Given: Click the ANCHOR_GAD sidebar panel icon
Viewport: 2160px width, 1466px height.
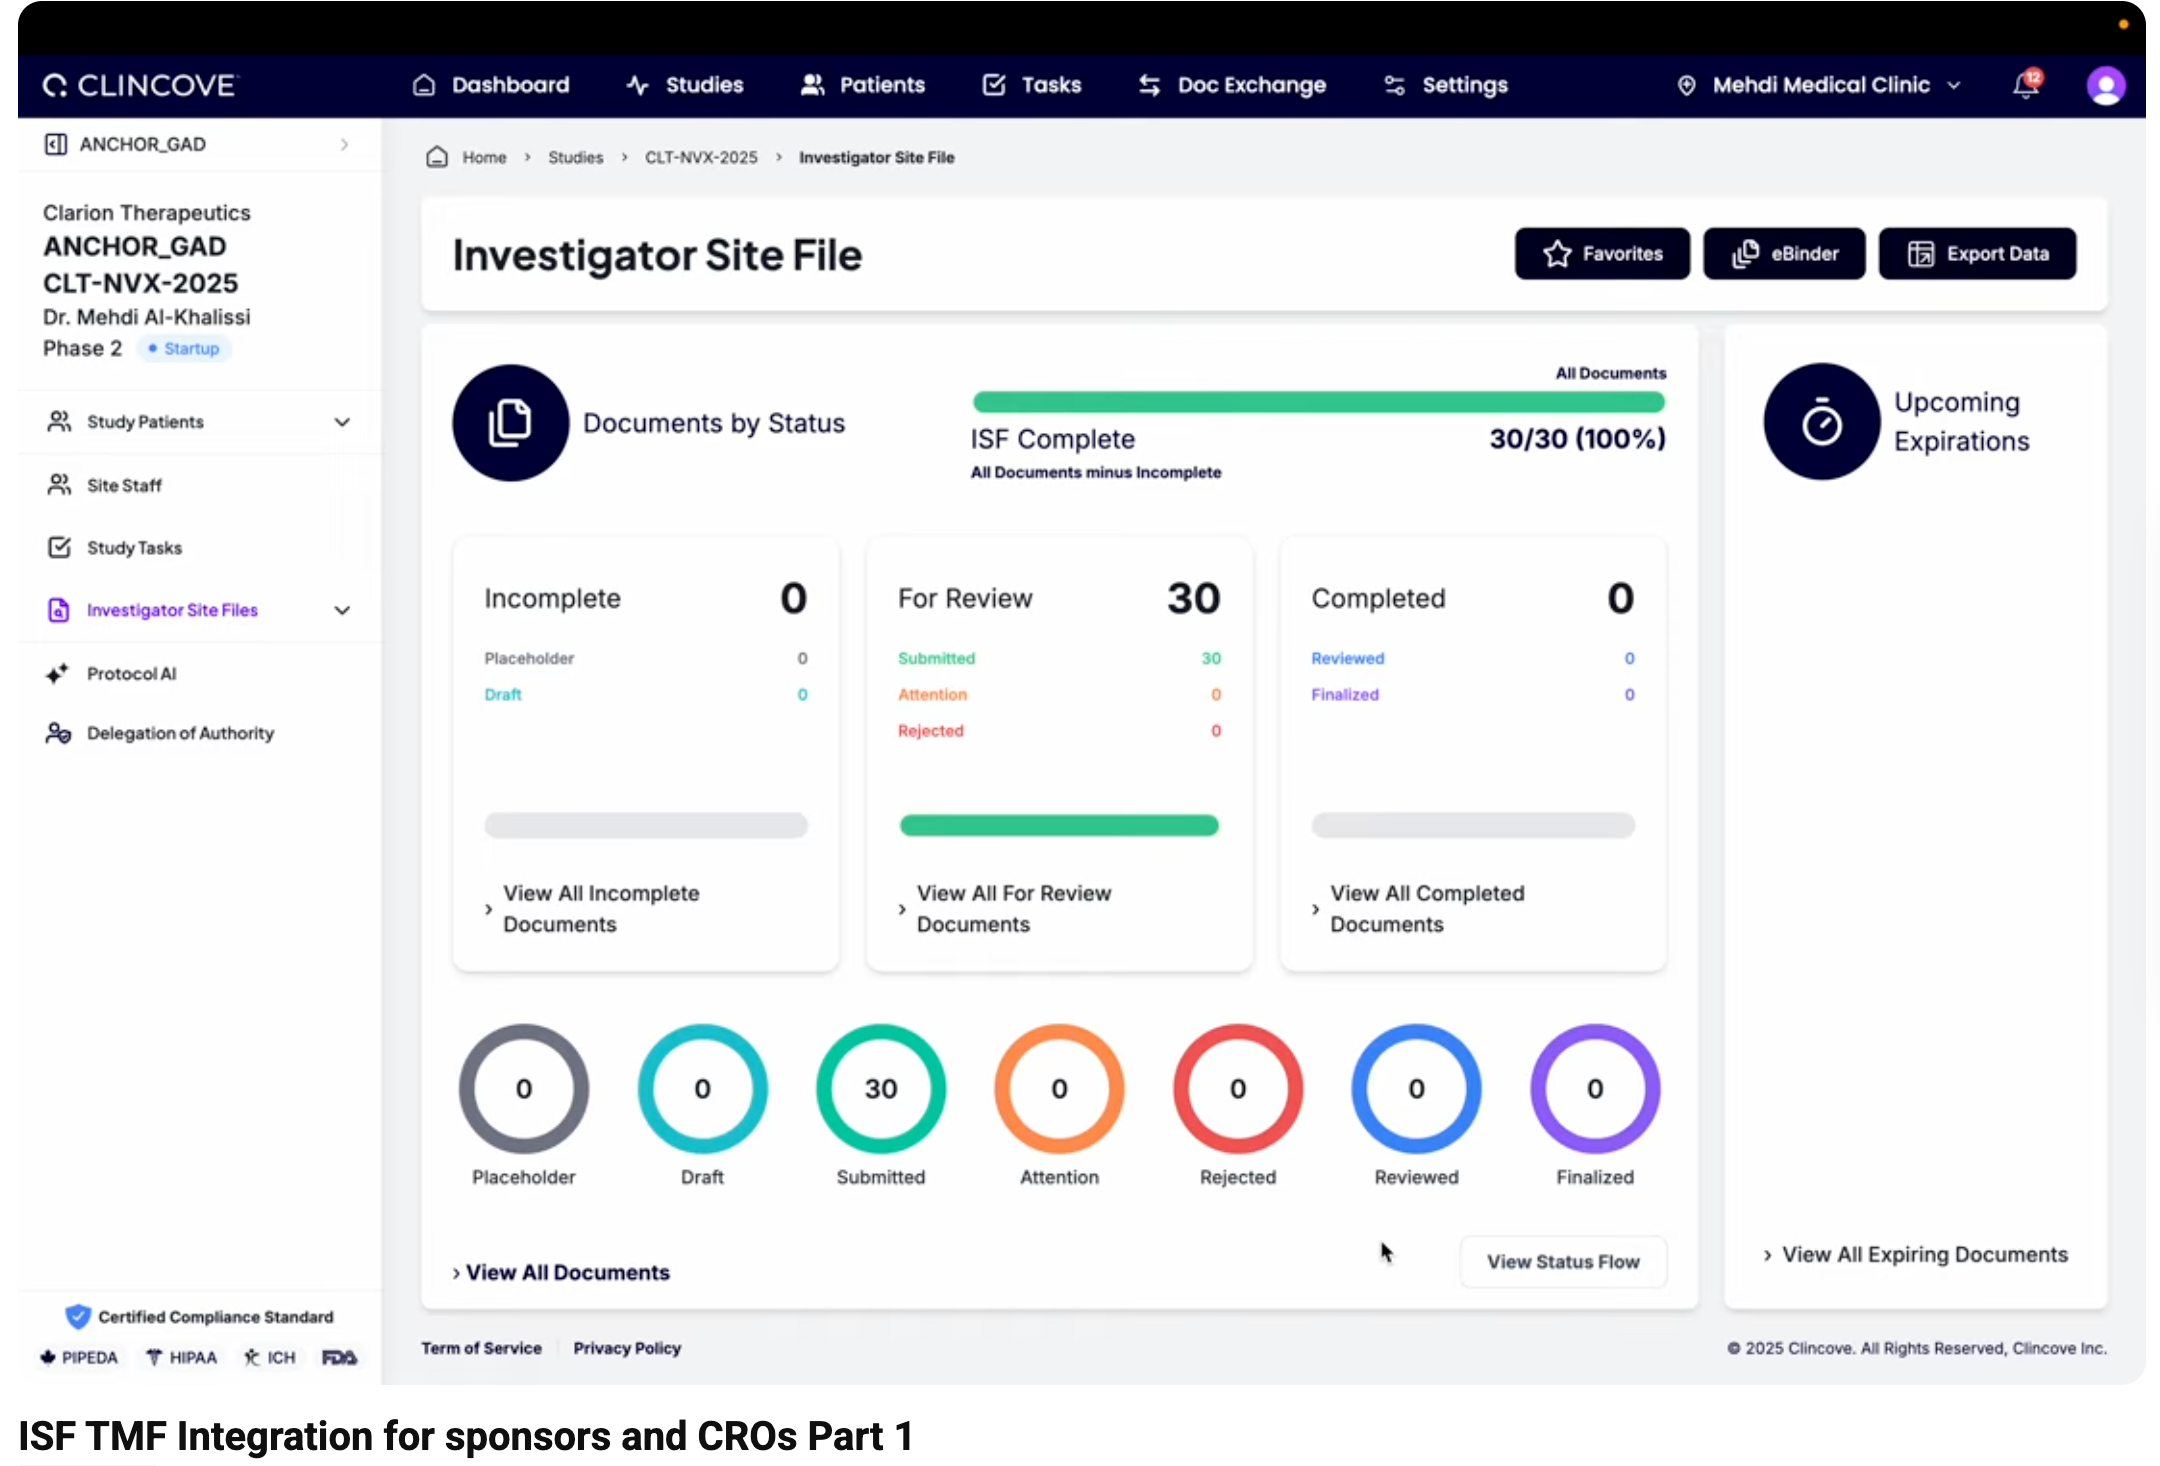Looking at the screenshot, I should point(56,144).
